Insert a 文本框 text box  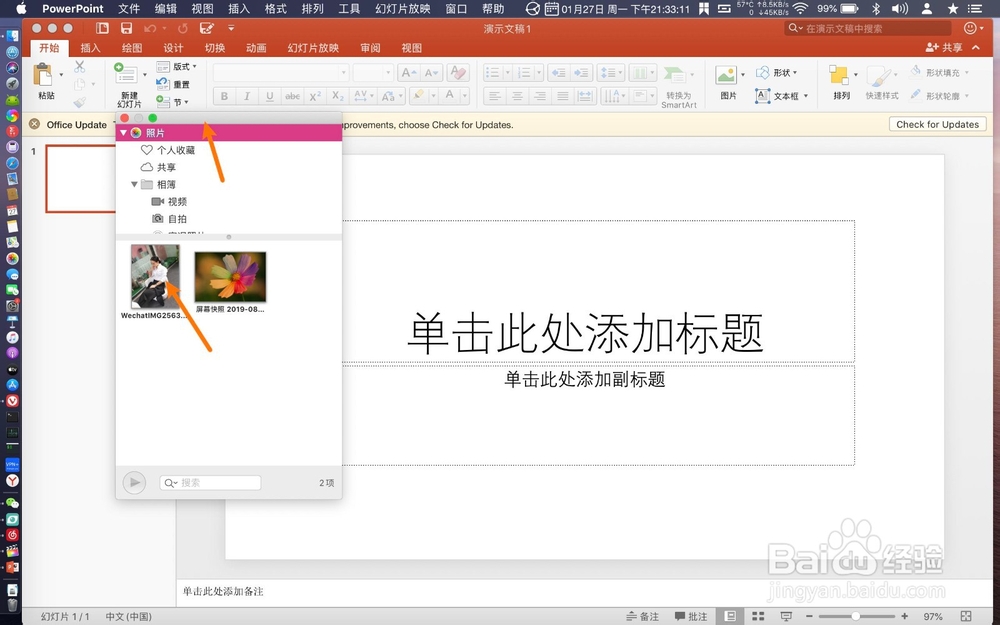[781, 95]
